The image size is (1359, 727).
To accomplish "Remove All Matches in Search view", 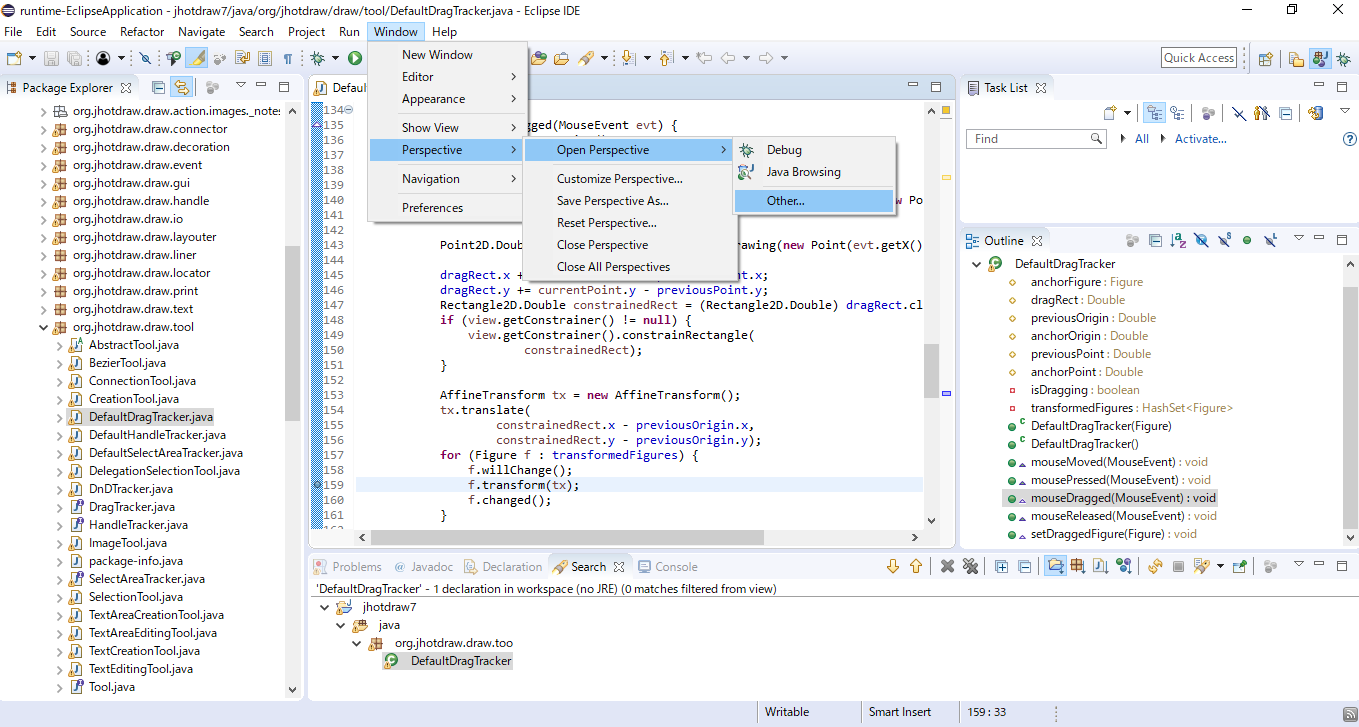I will pos(969,566).
